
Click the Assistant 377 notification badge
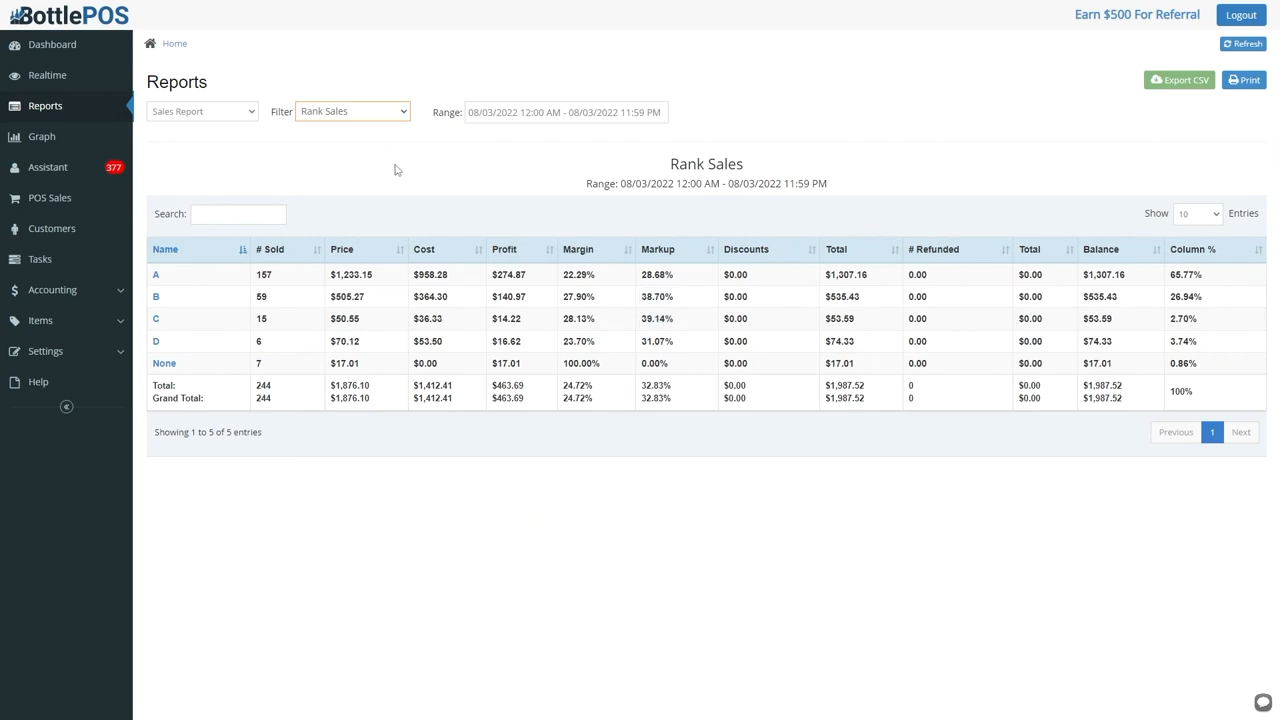114,168
